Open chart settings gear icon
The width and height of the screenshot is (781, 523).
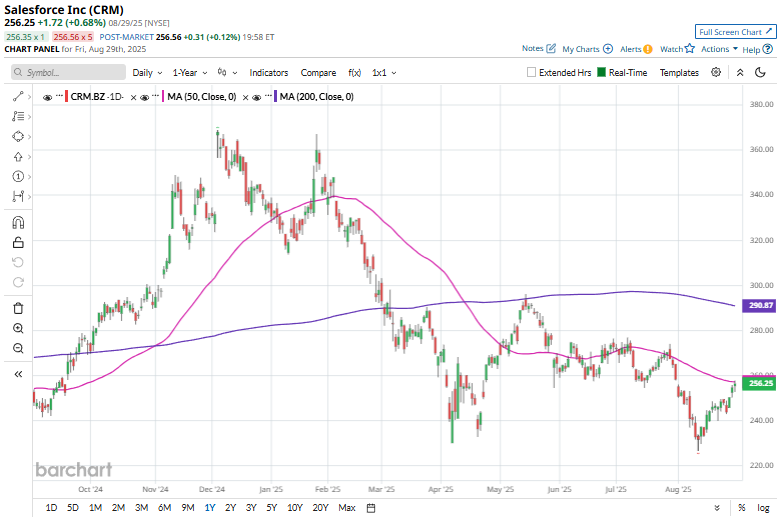[716, 72]
